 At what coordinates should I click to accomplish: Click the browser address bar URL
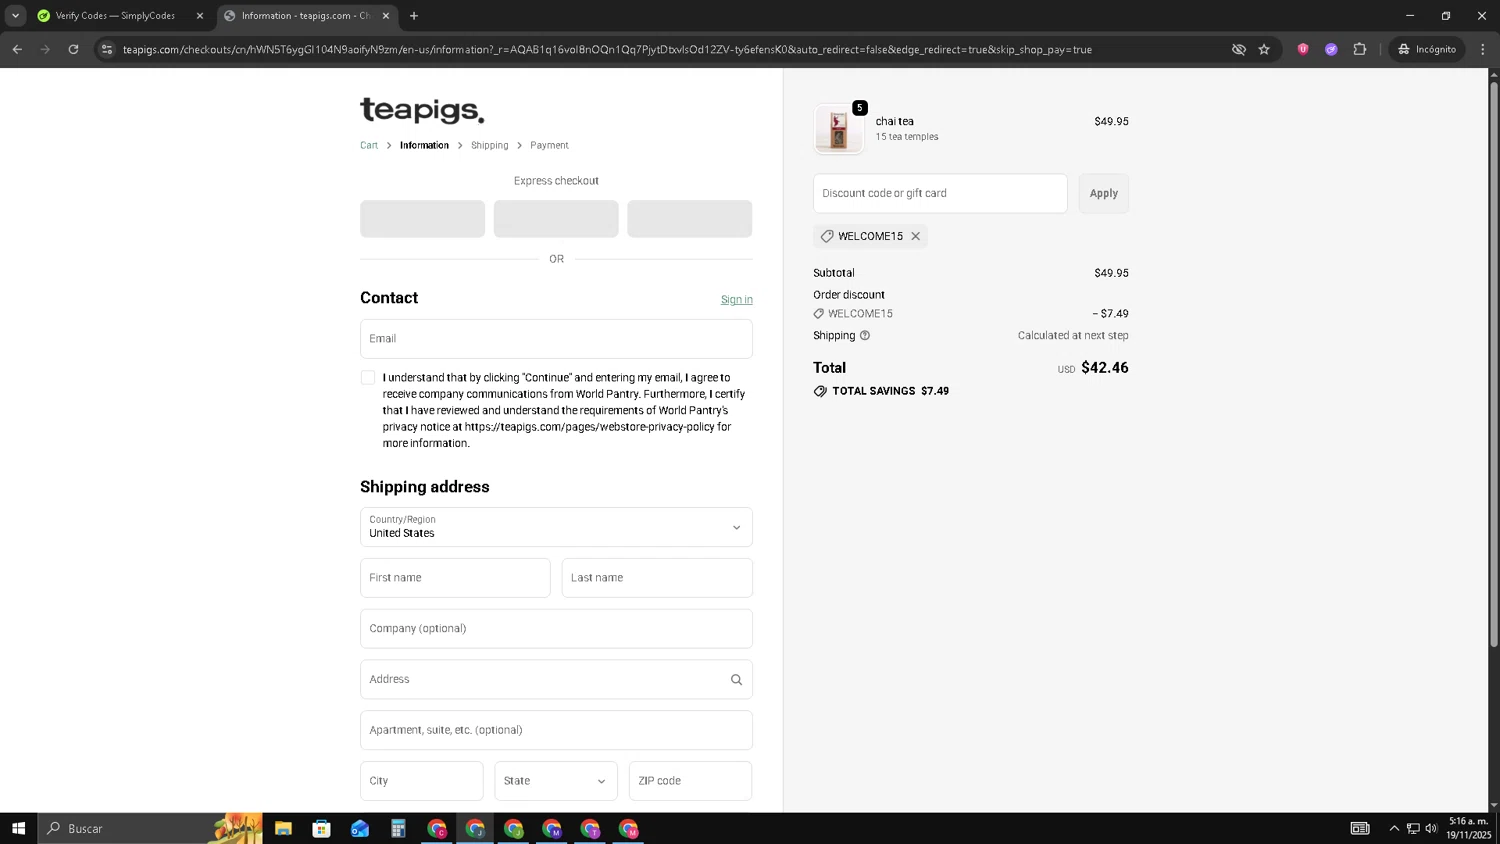coord(607,49)
